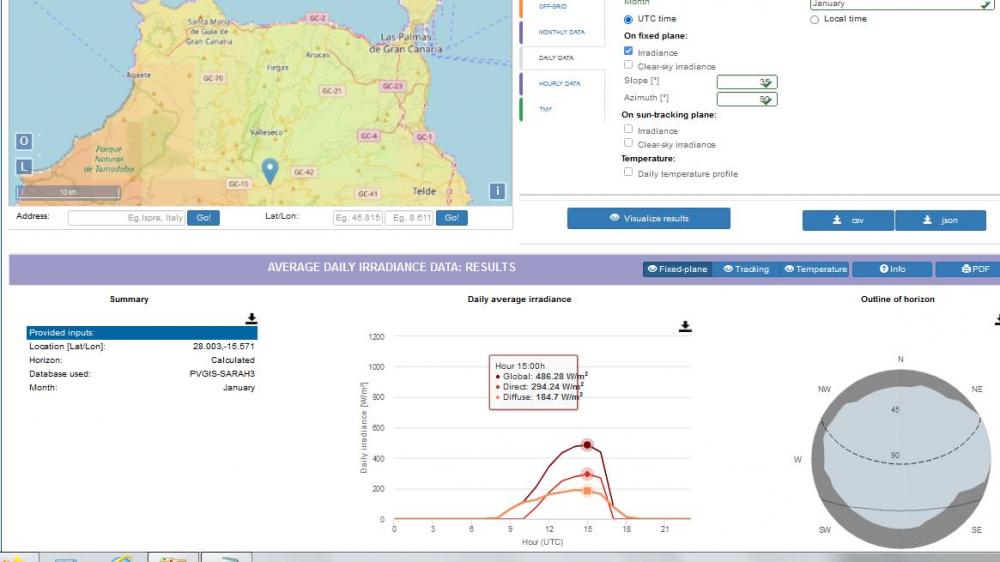The width and height of the screenshot is (1000, 562).
Task: Open the Month dropdown showing January
Action: pos(901,4)
